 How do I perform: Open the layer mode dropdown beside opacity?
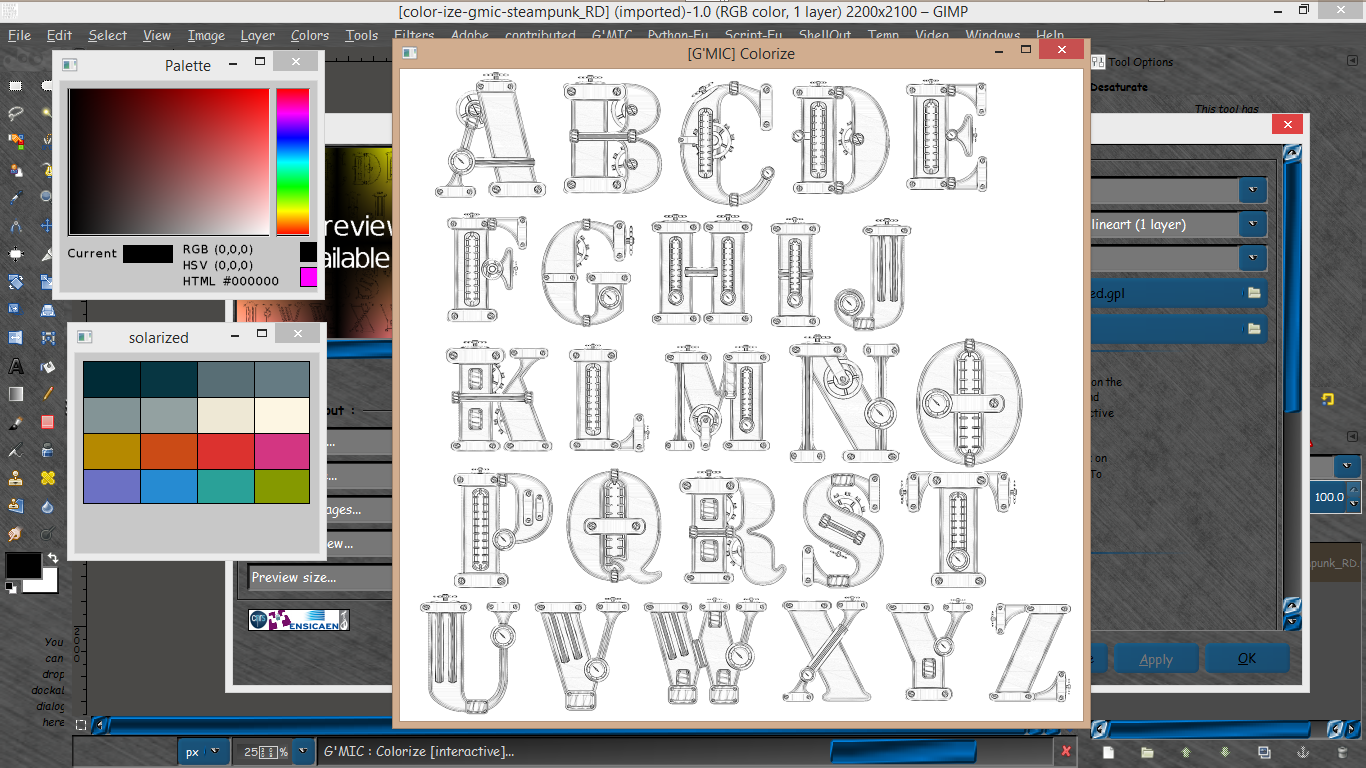click(x=1348, y=466)
